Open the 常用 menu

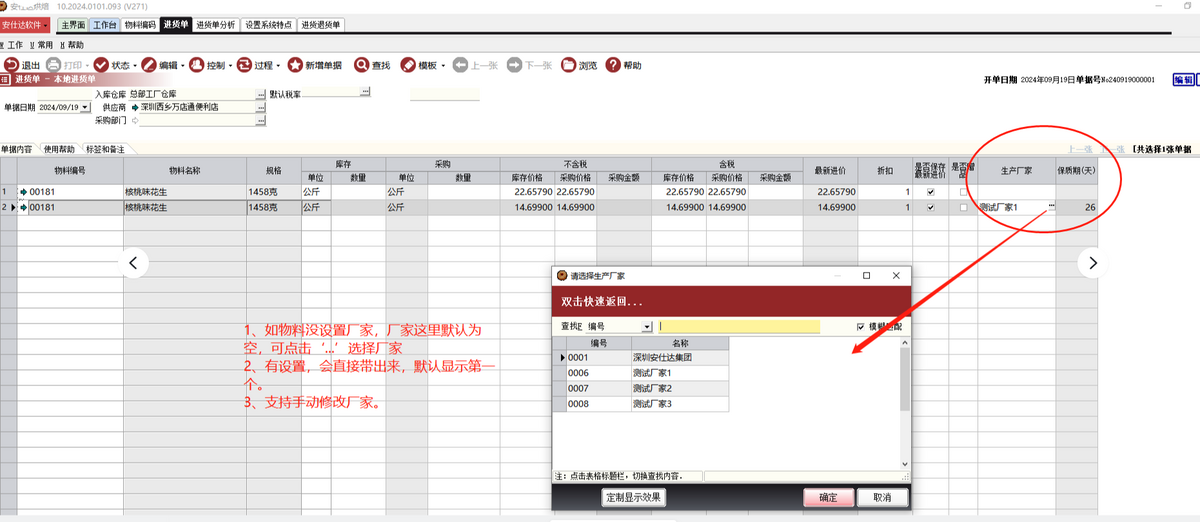42,44
